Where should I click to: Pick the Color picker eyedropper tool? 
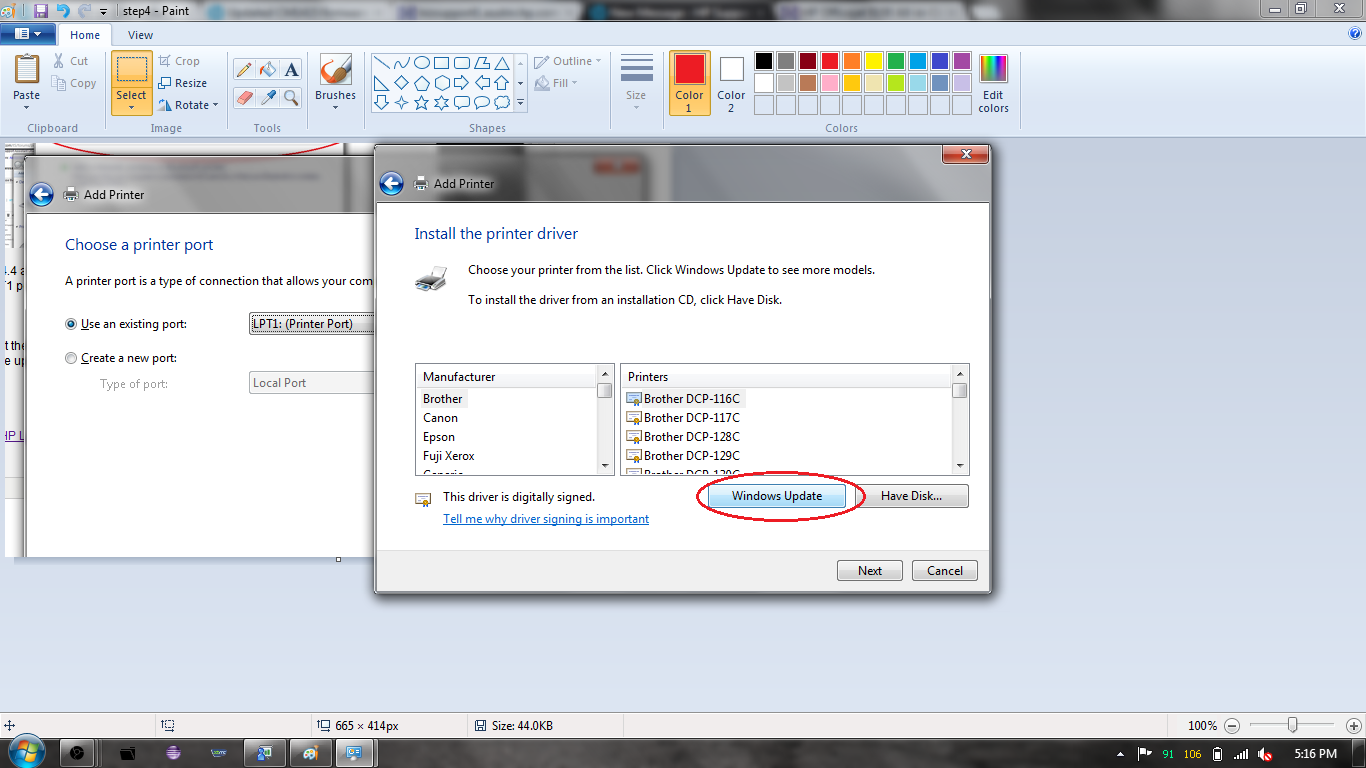pyautogui.click(x=267, y=97)
